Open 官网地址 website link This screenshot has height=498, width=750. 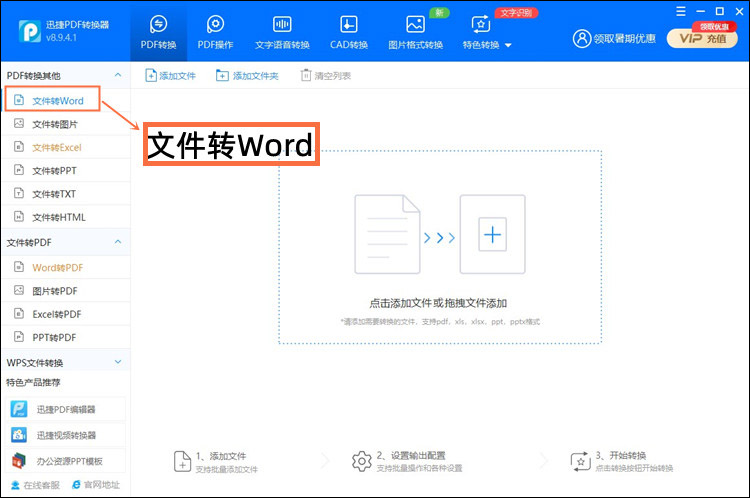click(96, 485)
